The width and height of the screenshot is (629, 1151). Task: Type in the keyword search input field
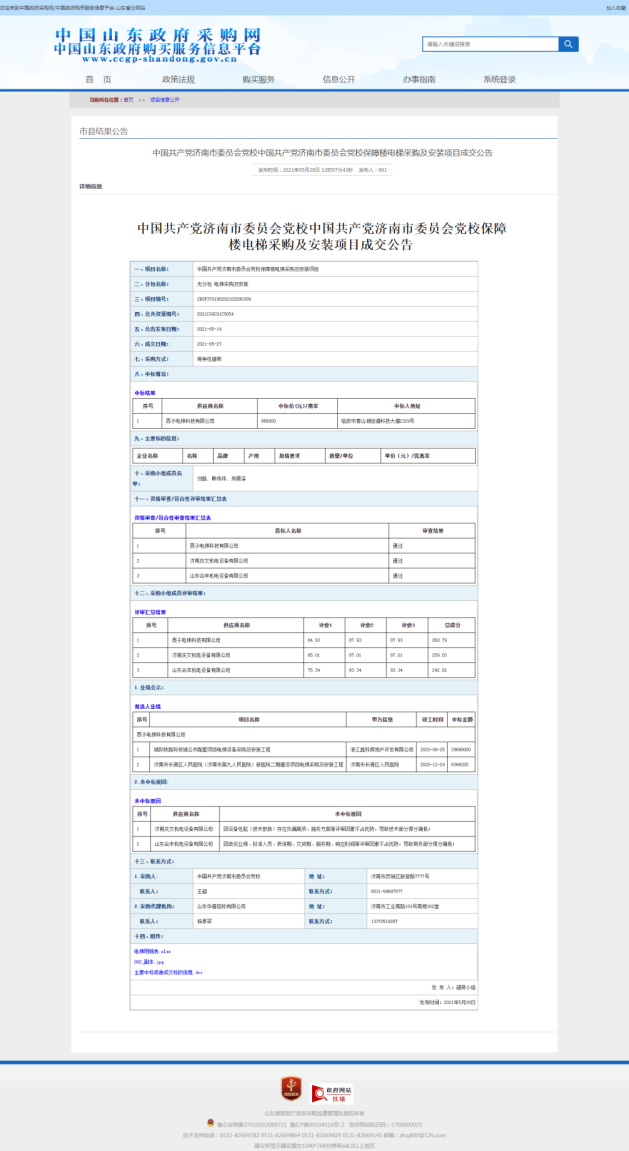tap(490, 44)
